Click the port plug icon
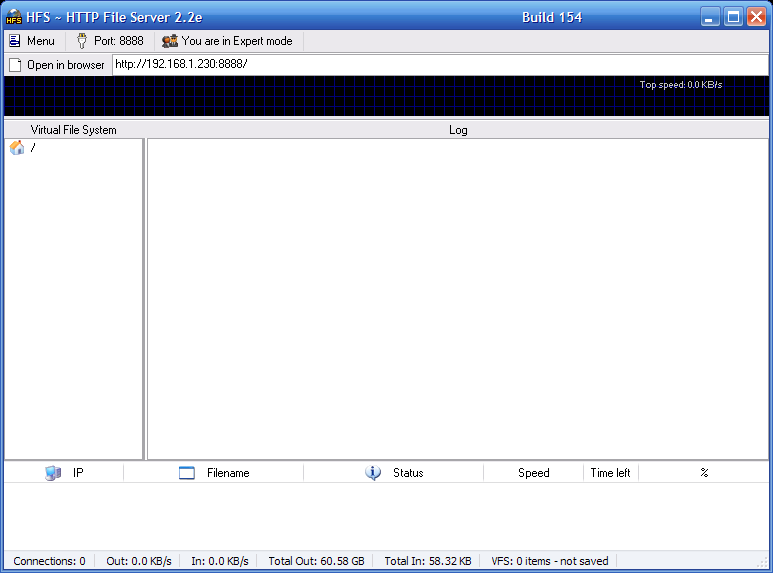Viewport: 773px width, 573px height. tap(81, 41)
